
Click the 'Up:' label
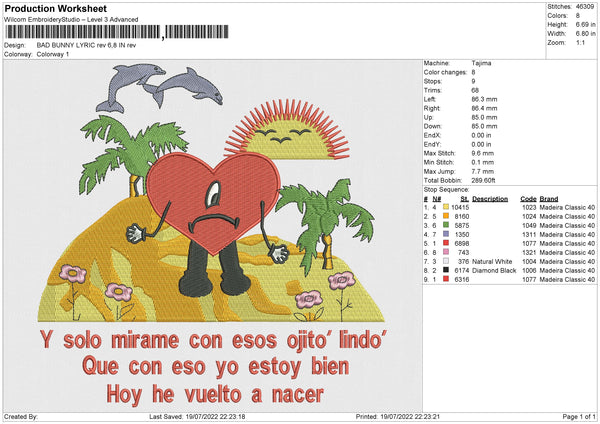[x=428, y=117]
